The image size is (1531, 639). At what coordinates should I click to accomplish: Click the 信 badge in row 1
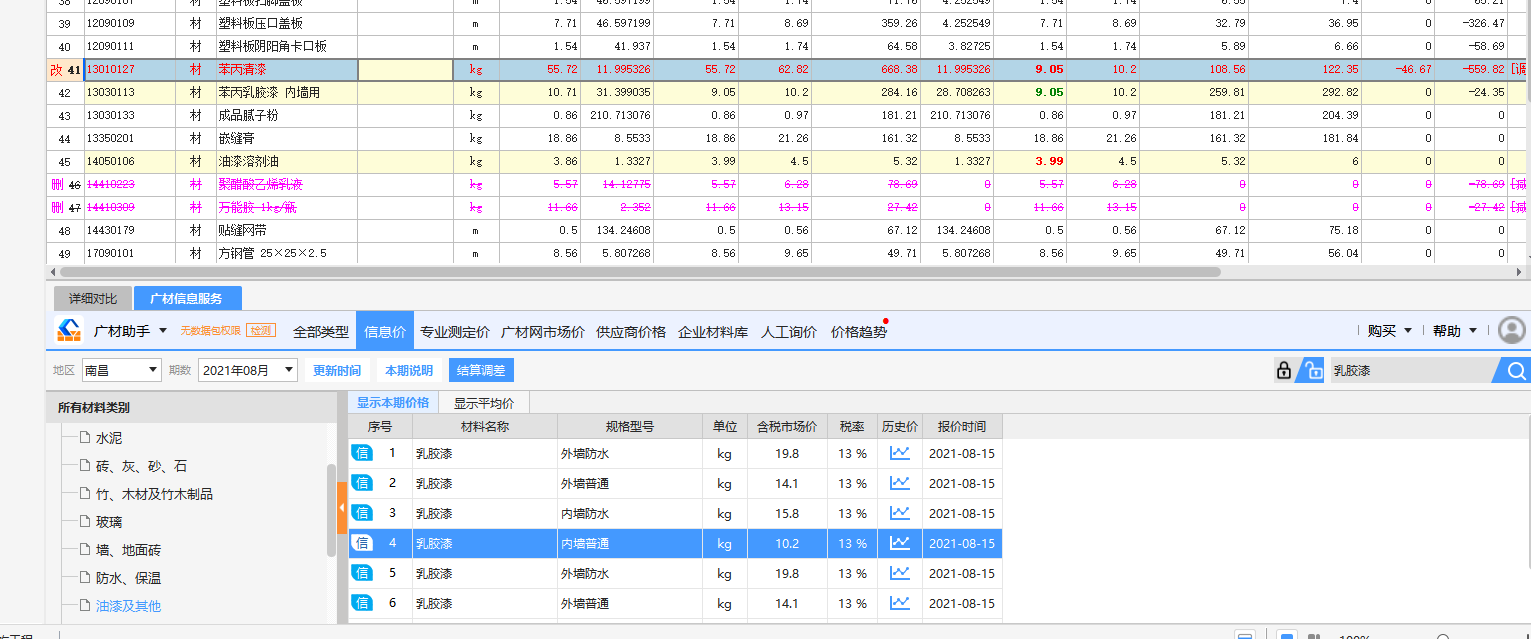pyautogui.click(x=363, y=453)
